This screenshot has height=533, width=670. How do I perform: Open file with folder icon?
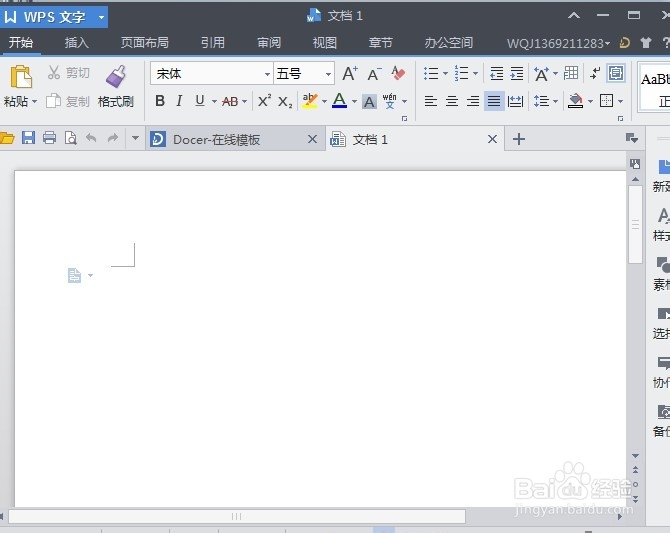click(7, 138)
